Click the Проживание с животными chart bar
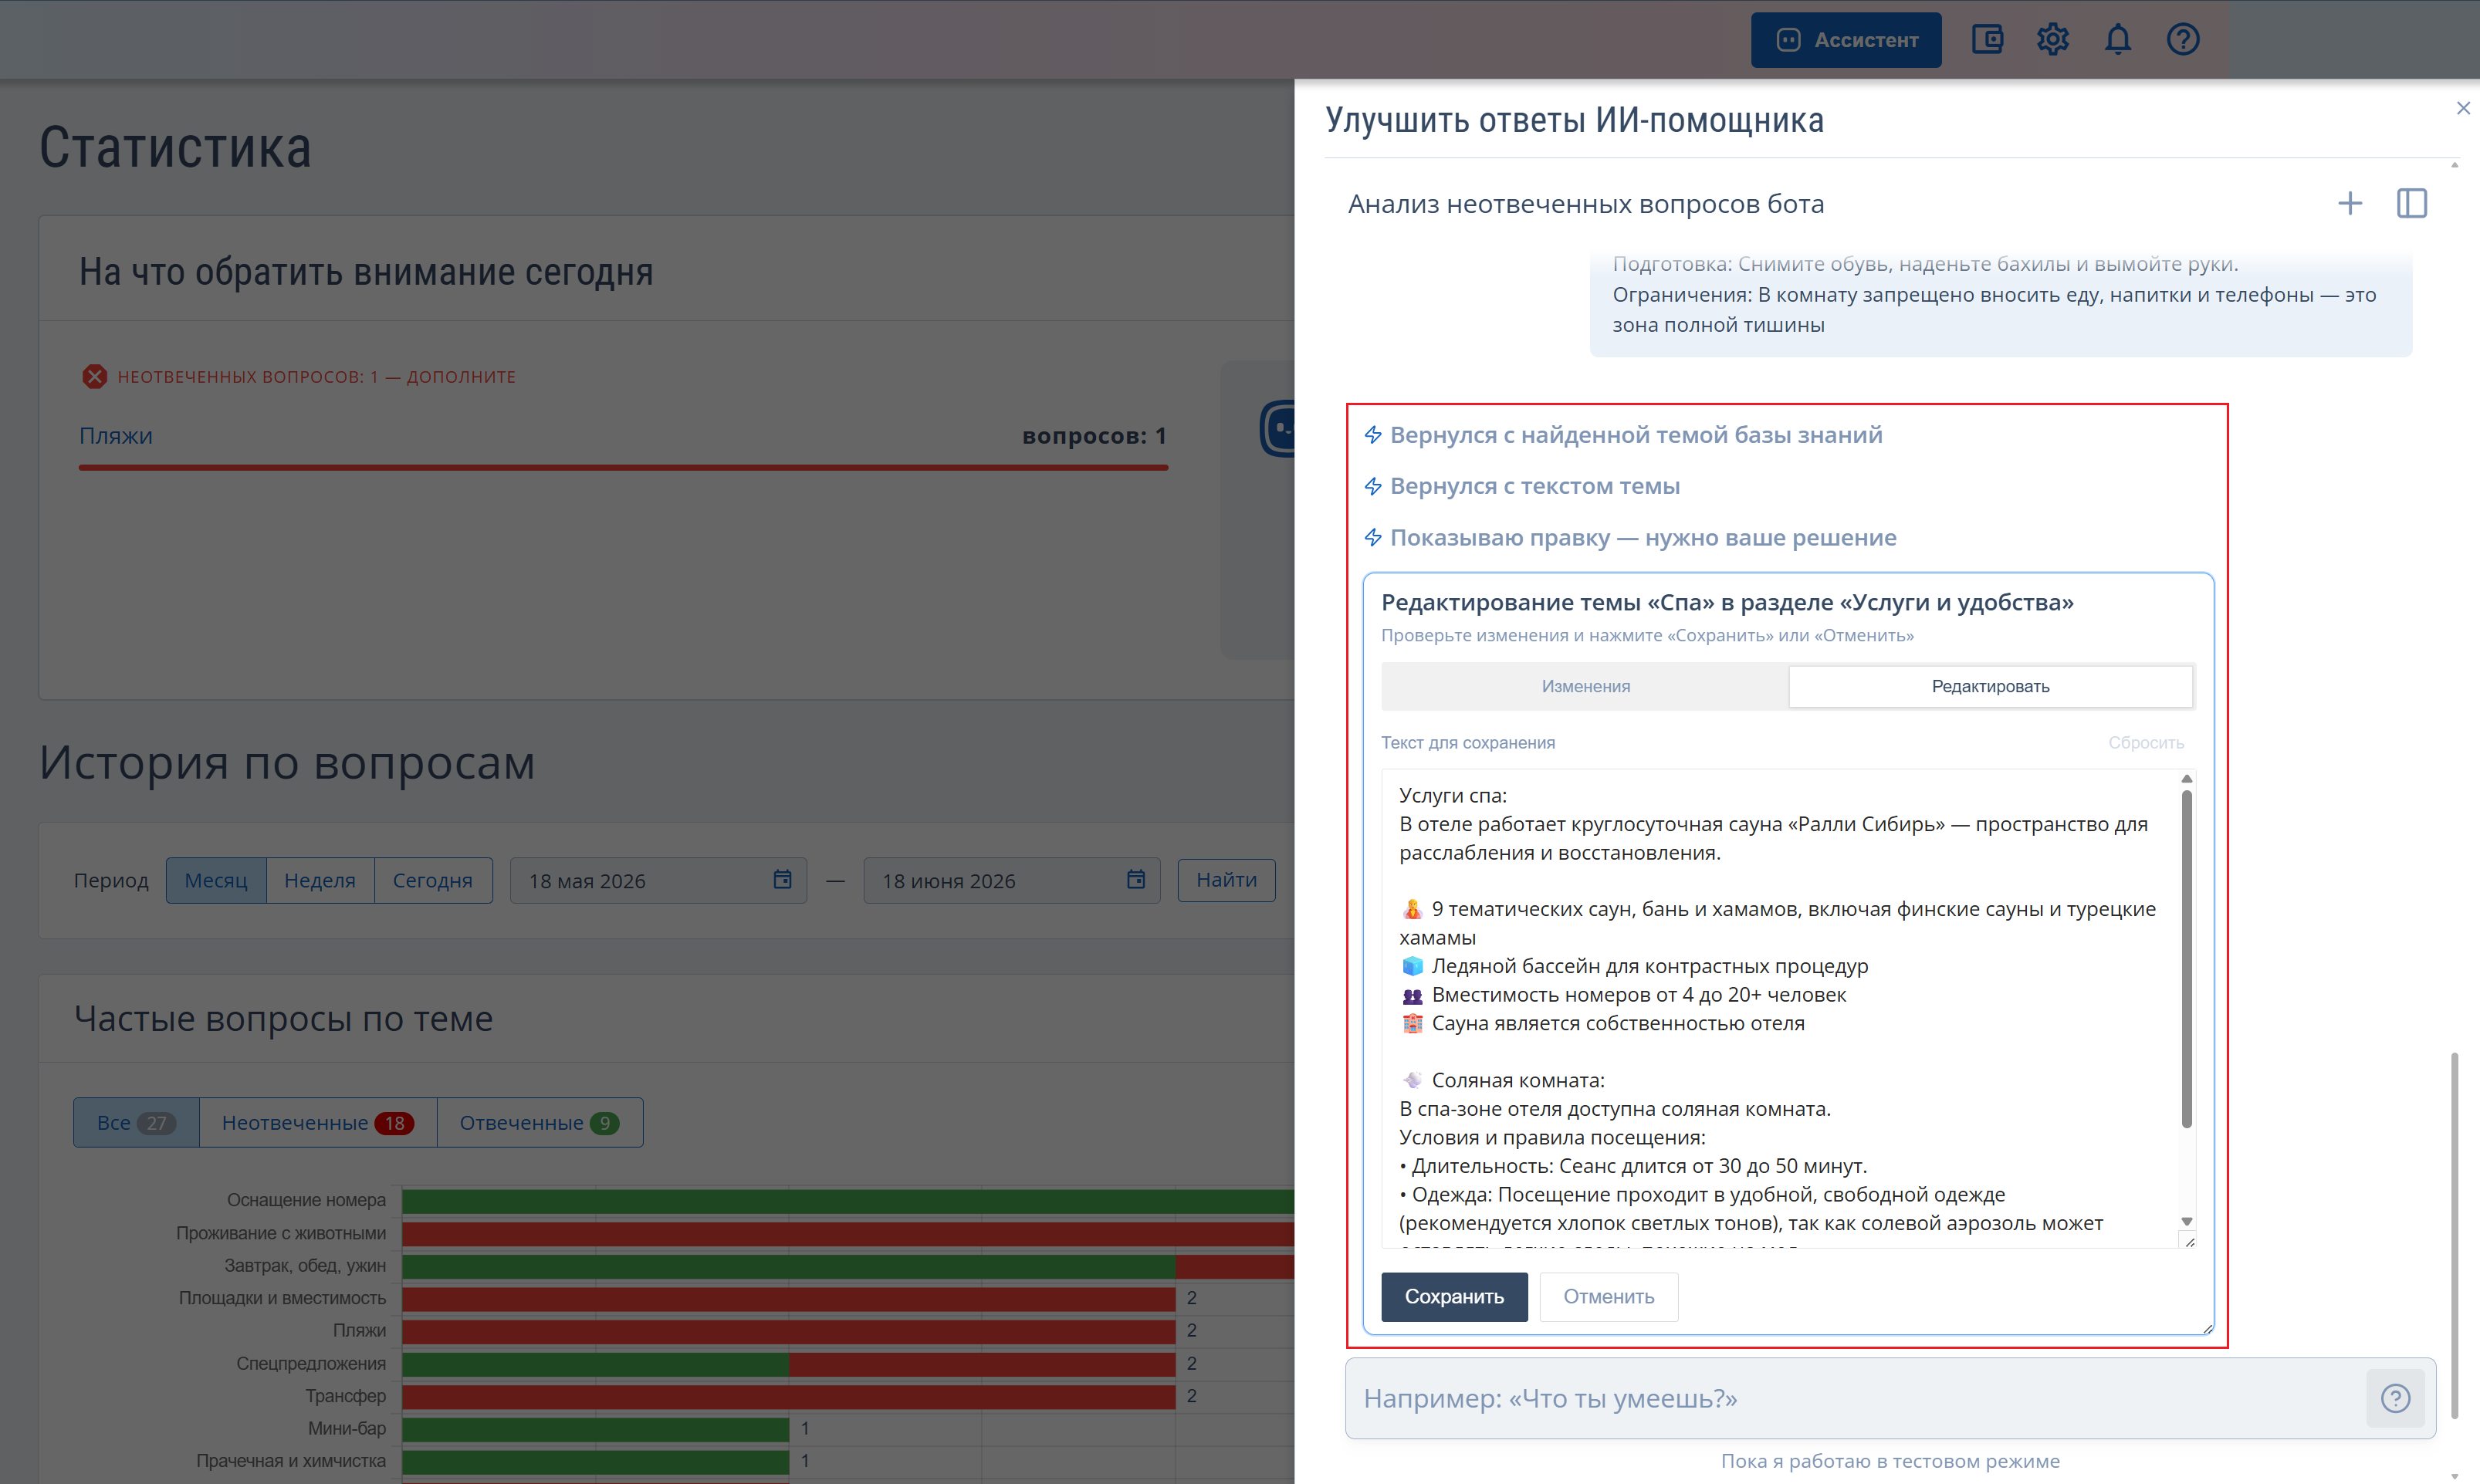2480x1484 pixels. click(848, 1234)
